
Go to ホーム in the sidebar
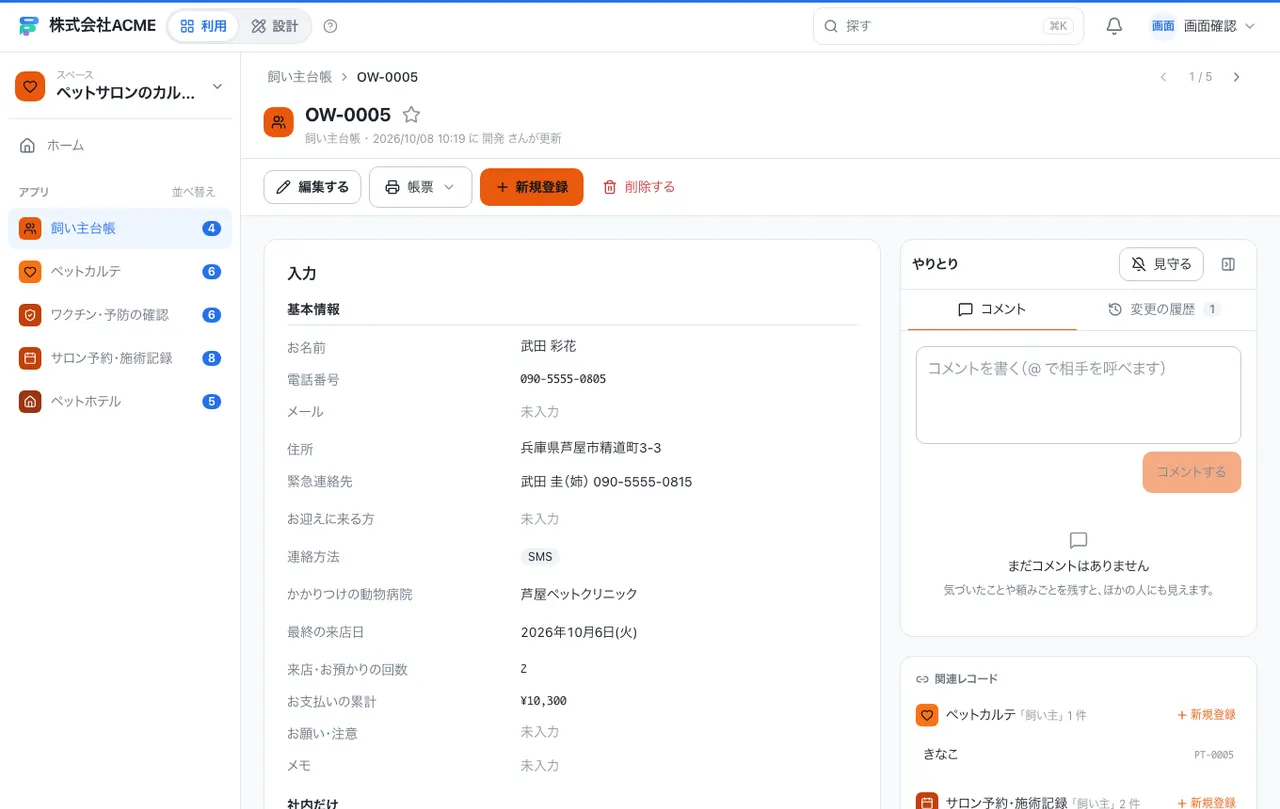click(x=120, y=145)
